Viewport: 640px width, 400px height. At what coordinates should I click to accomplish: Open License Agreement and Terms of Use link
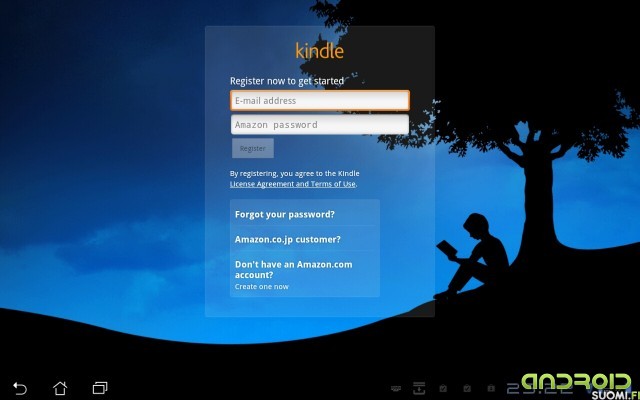(293, 184)
